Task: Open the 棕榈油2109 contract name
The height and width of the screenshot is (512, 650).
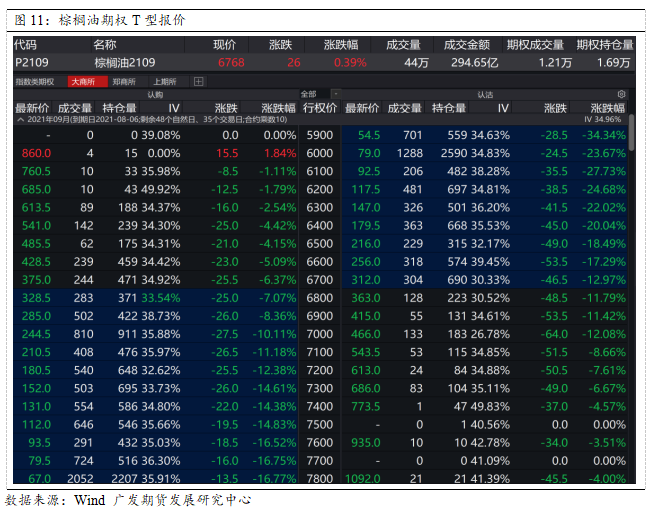Action: [x=125, y=63]
